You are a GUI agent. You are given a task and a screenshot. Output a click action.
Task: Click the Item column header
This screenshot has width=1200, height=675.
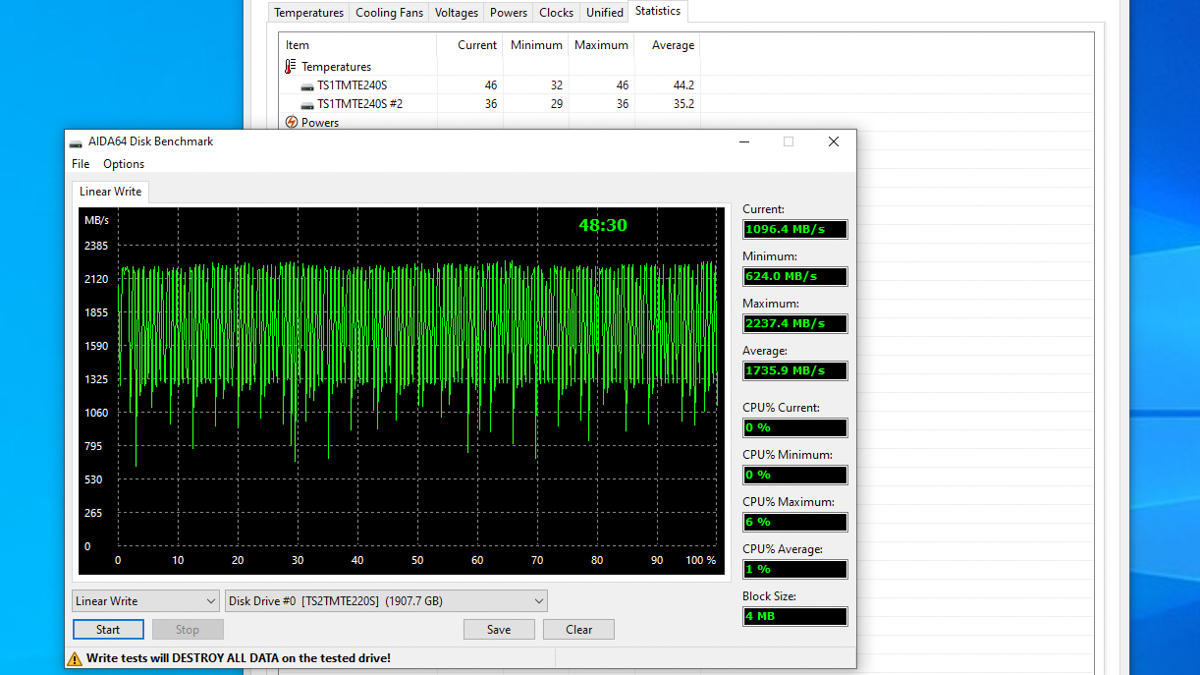pyautogui.click(x=358, y=45)
